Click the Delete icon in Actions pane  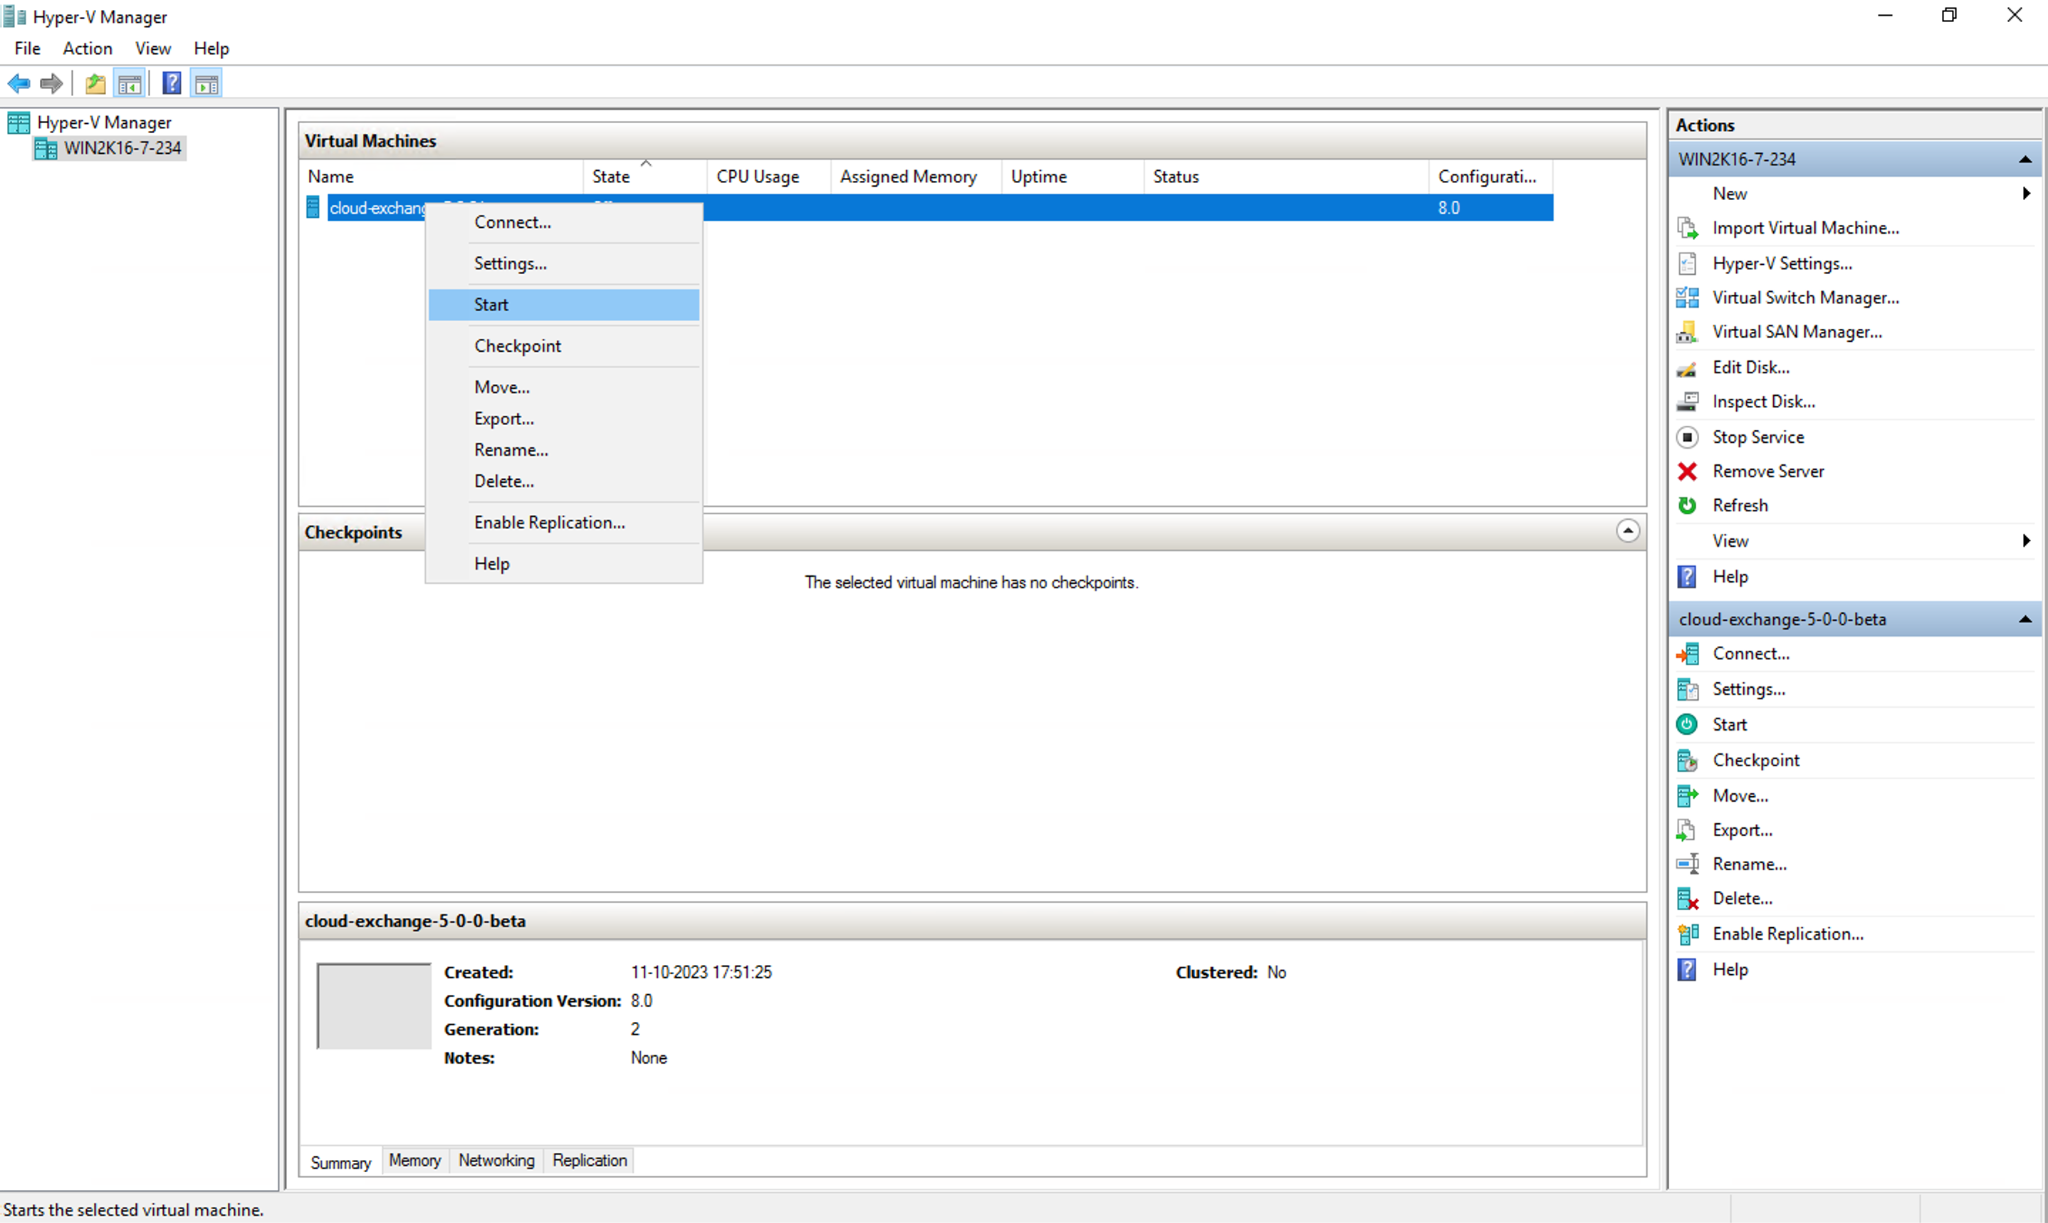1688,899
